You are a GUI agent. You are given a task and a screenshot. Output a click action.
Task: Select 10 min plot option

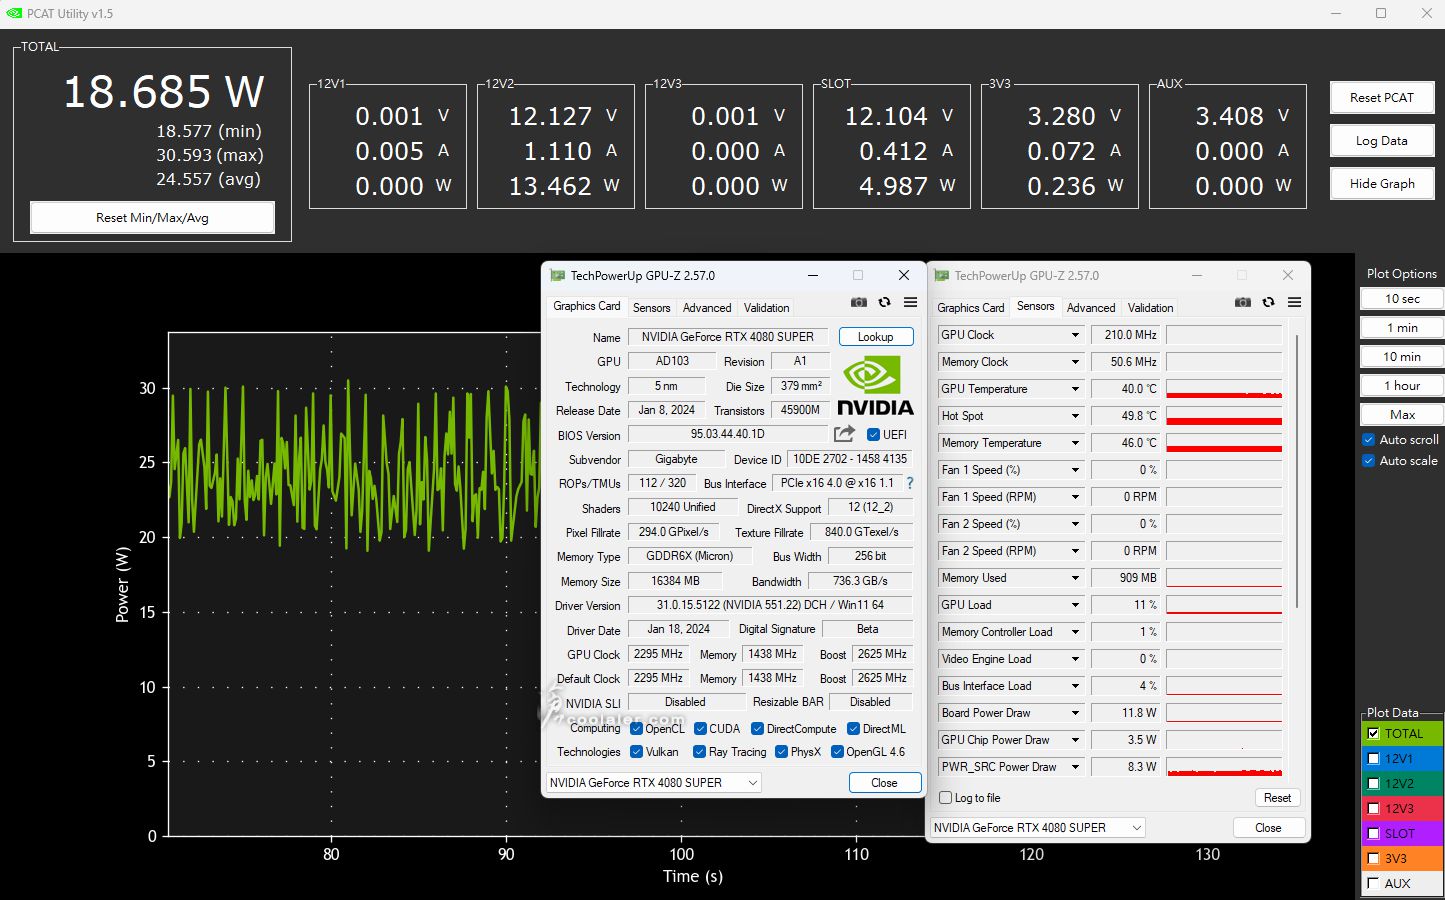pos(1402,357)
